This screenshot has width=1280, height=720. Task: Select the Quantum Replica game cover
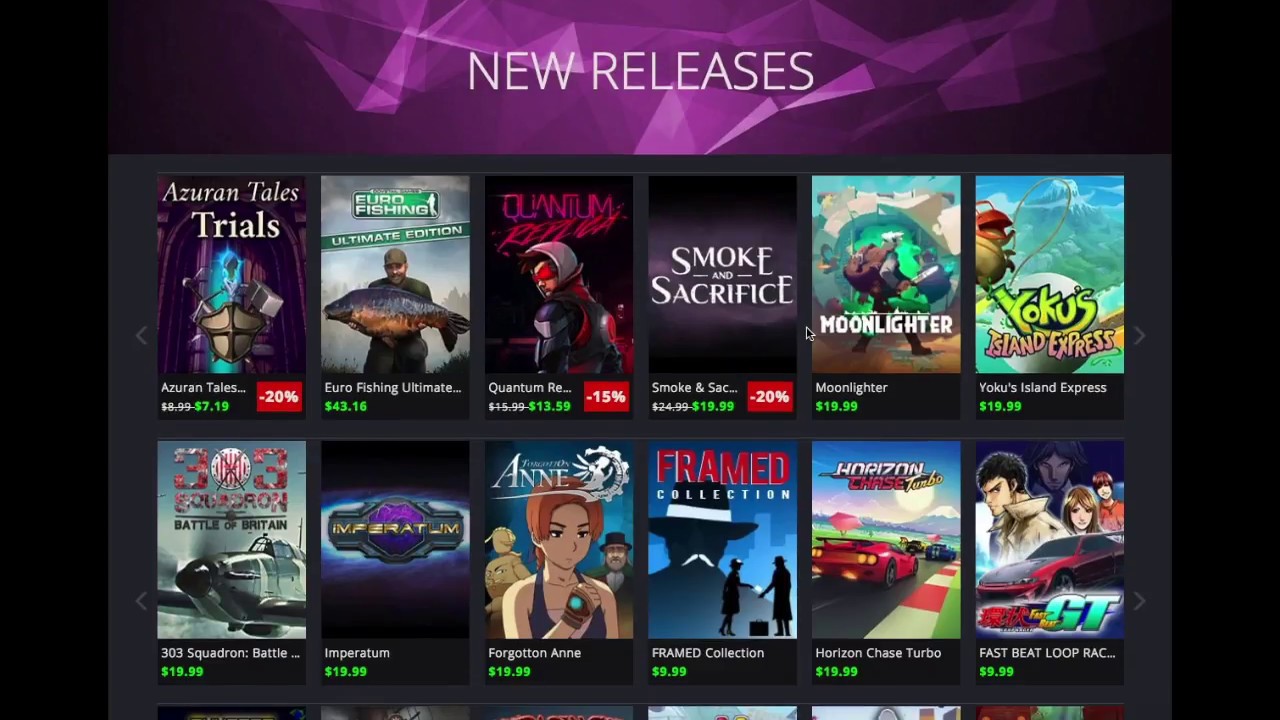tap(559, 274)
